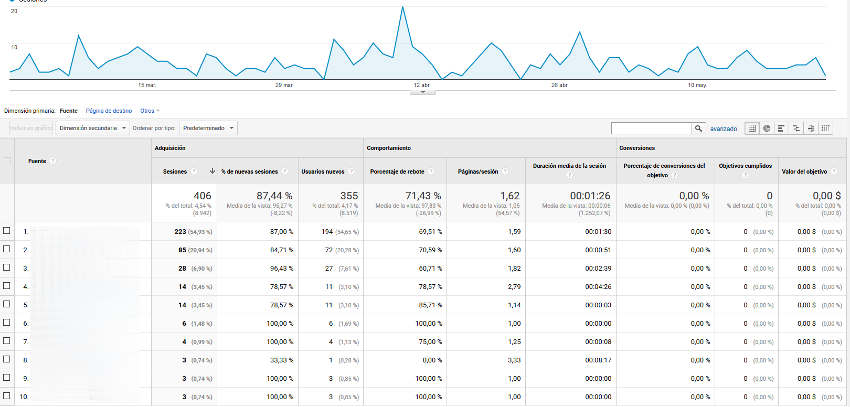The width and height of the screenshot is (850, 407).
Task: Switch to data table view icon
Action: [x=751, y=128]
